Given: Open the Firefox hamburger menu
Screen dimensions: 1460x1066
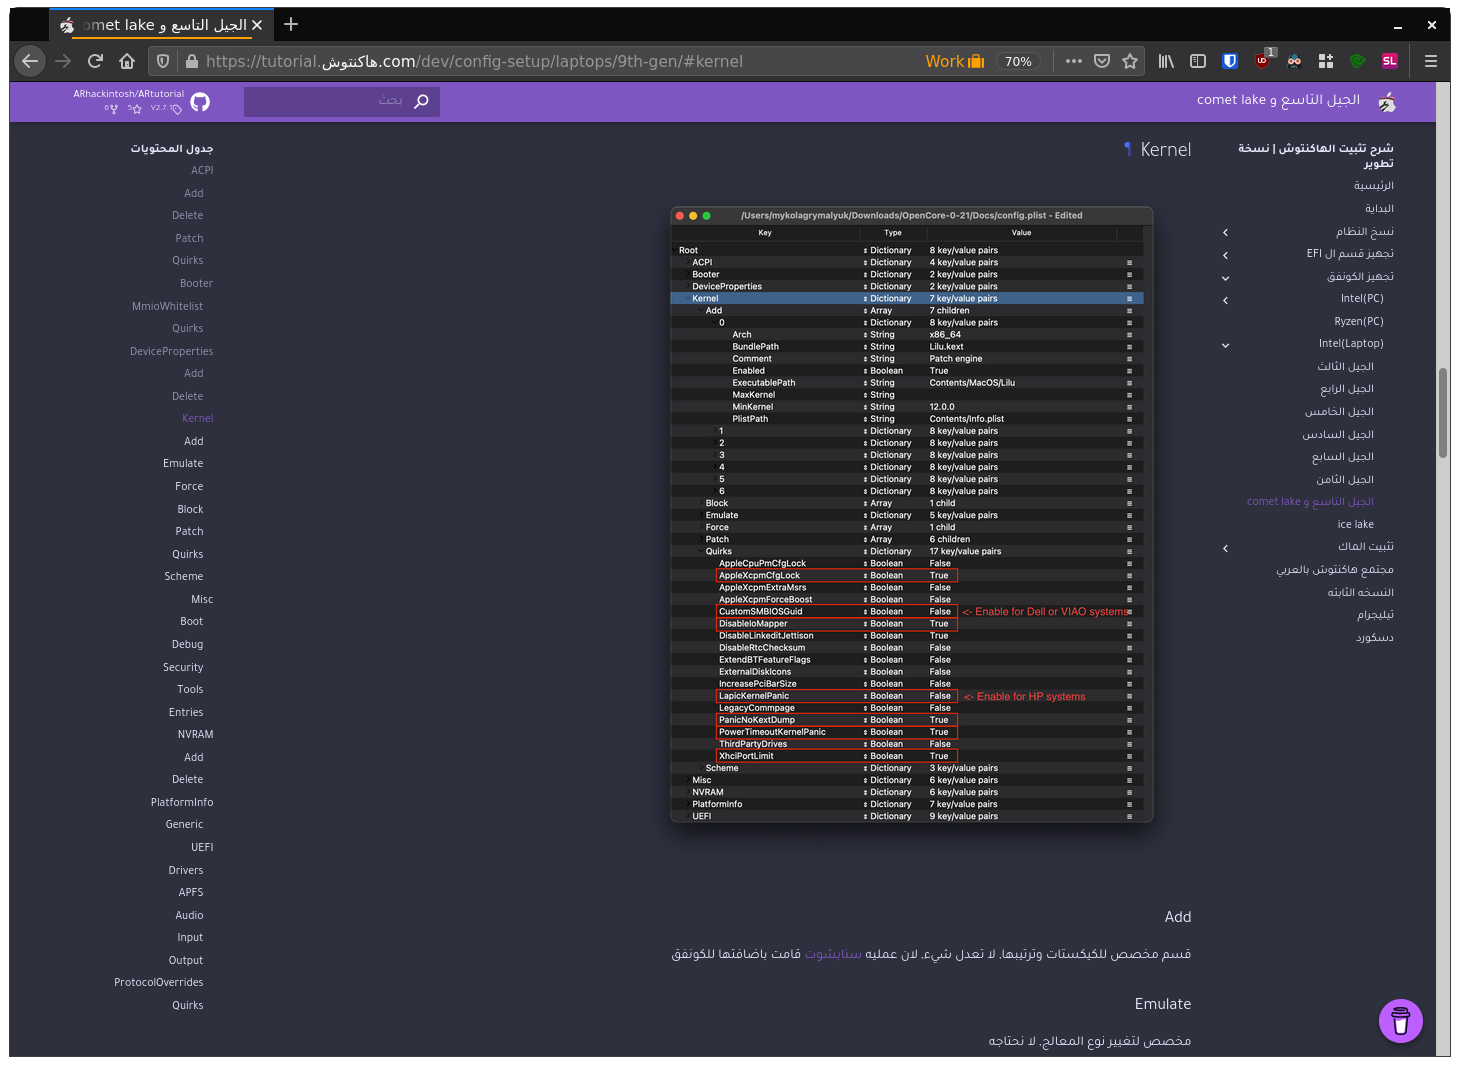Looking at the screenshot, I should click(x=1431, y=61).
